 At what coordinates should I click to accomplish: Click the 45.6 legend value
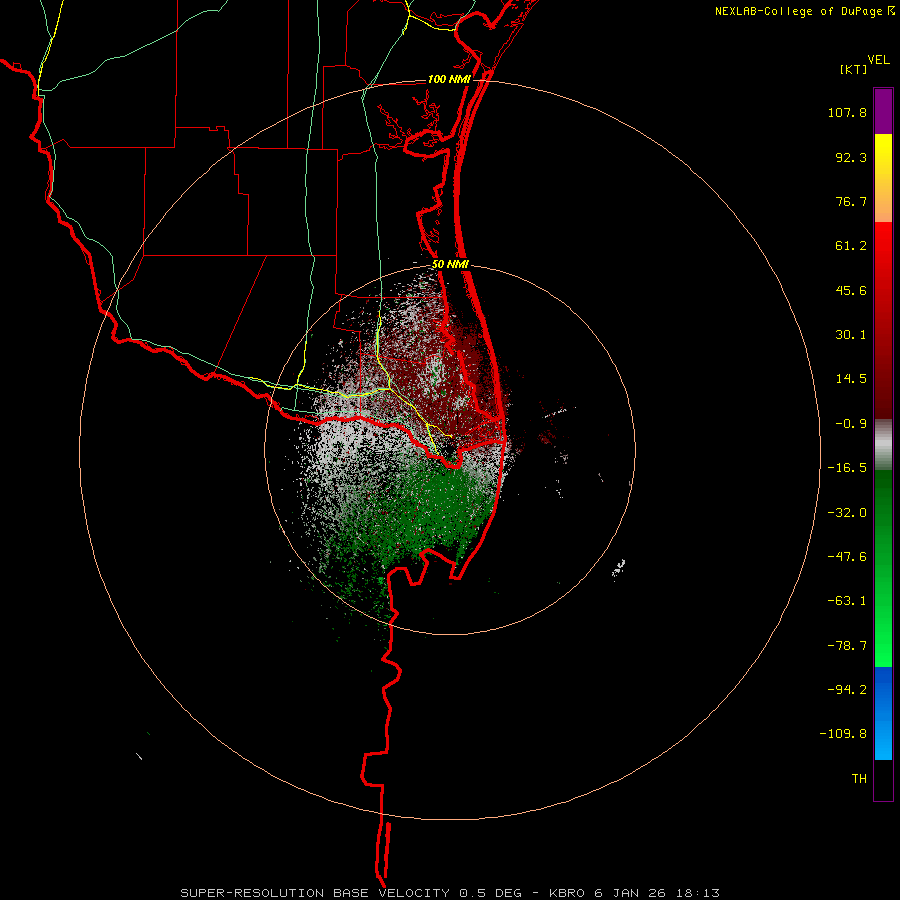(851, 290)
